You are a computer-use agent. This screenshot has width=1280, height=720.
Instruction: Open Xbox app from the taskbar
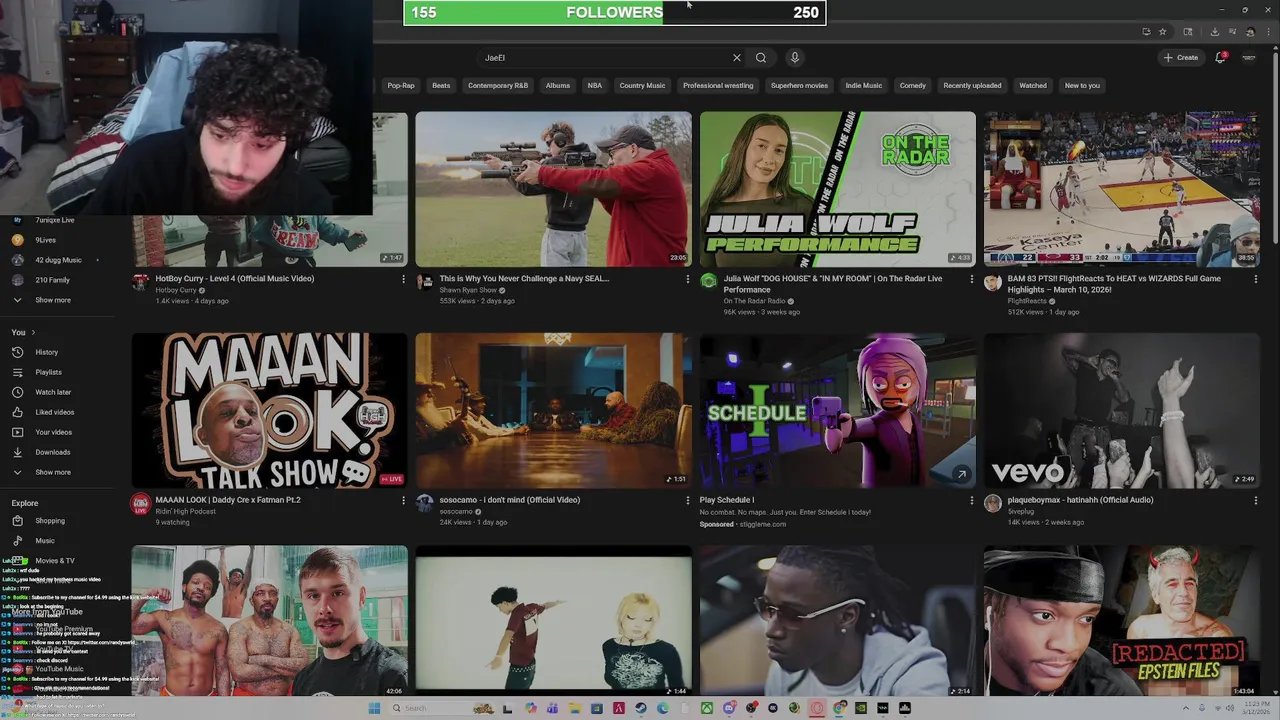click(707, 708)
